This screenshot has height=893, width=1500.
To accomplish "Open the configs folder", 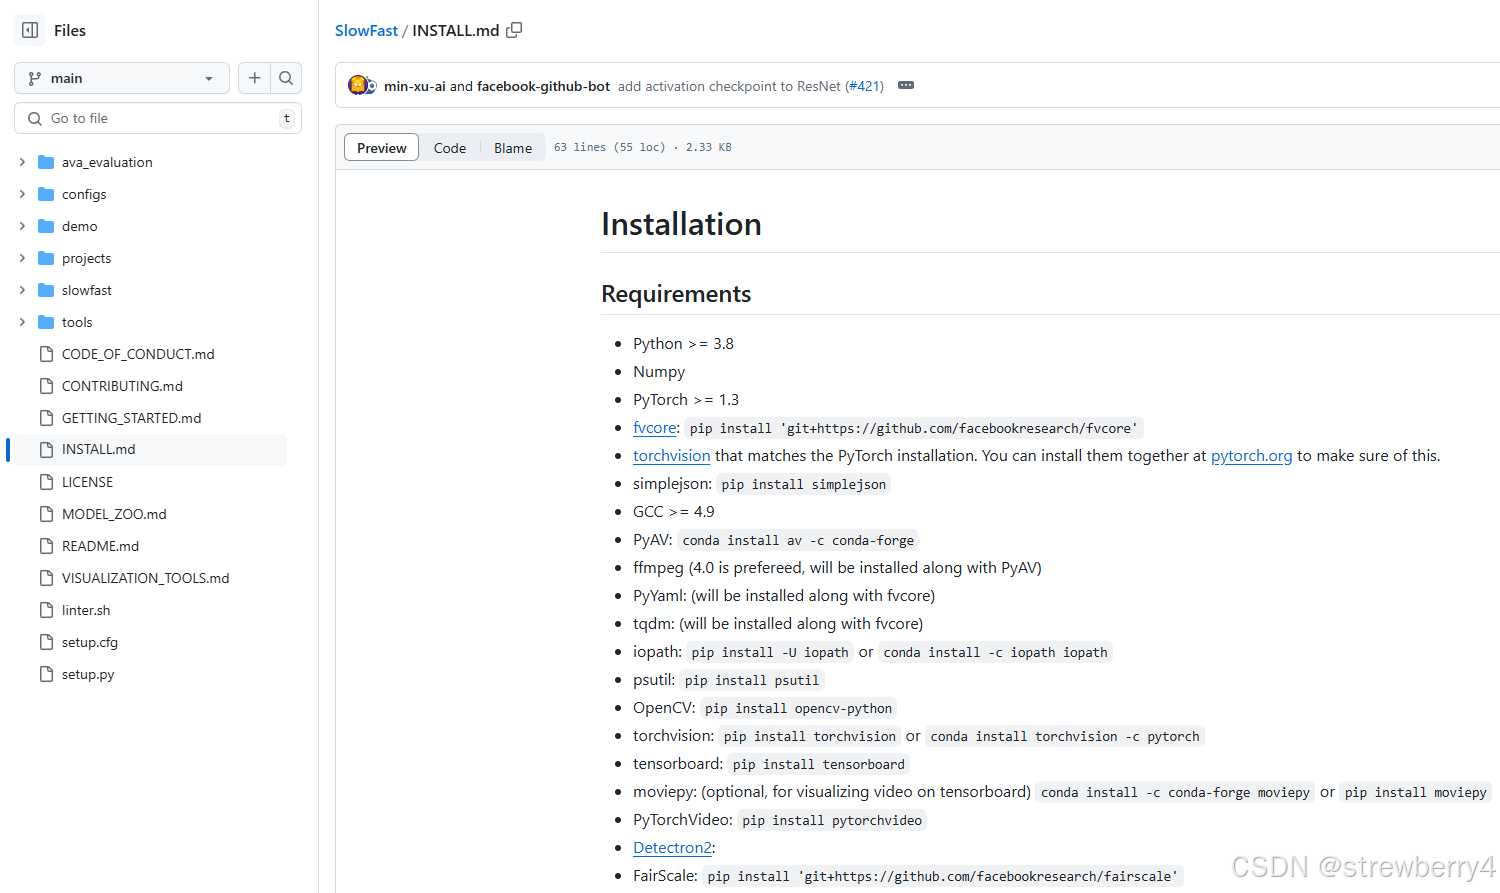I will (x=84, y=194).
